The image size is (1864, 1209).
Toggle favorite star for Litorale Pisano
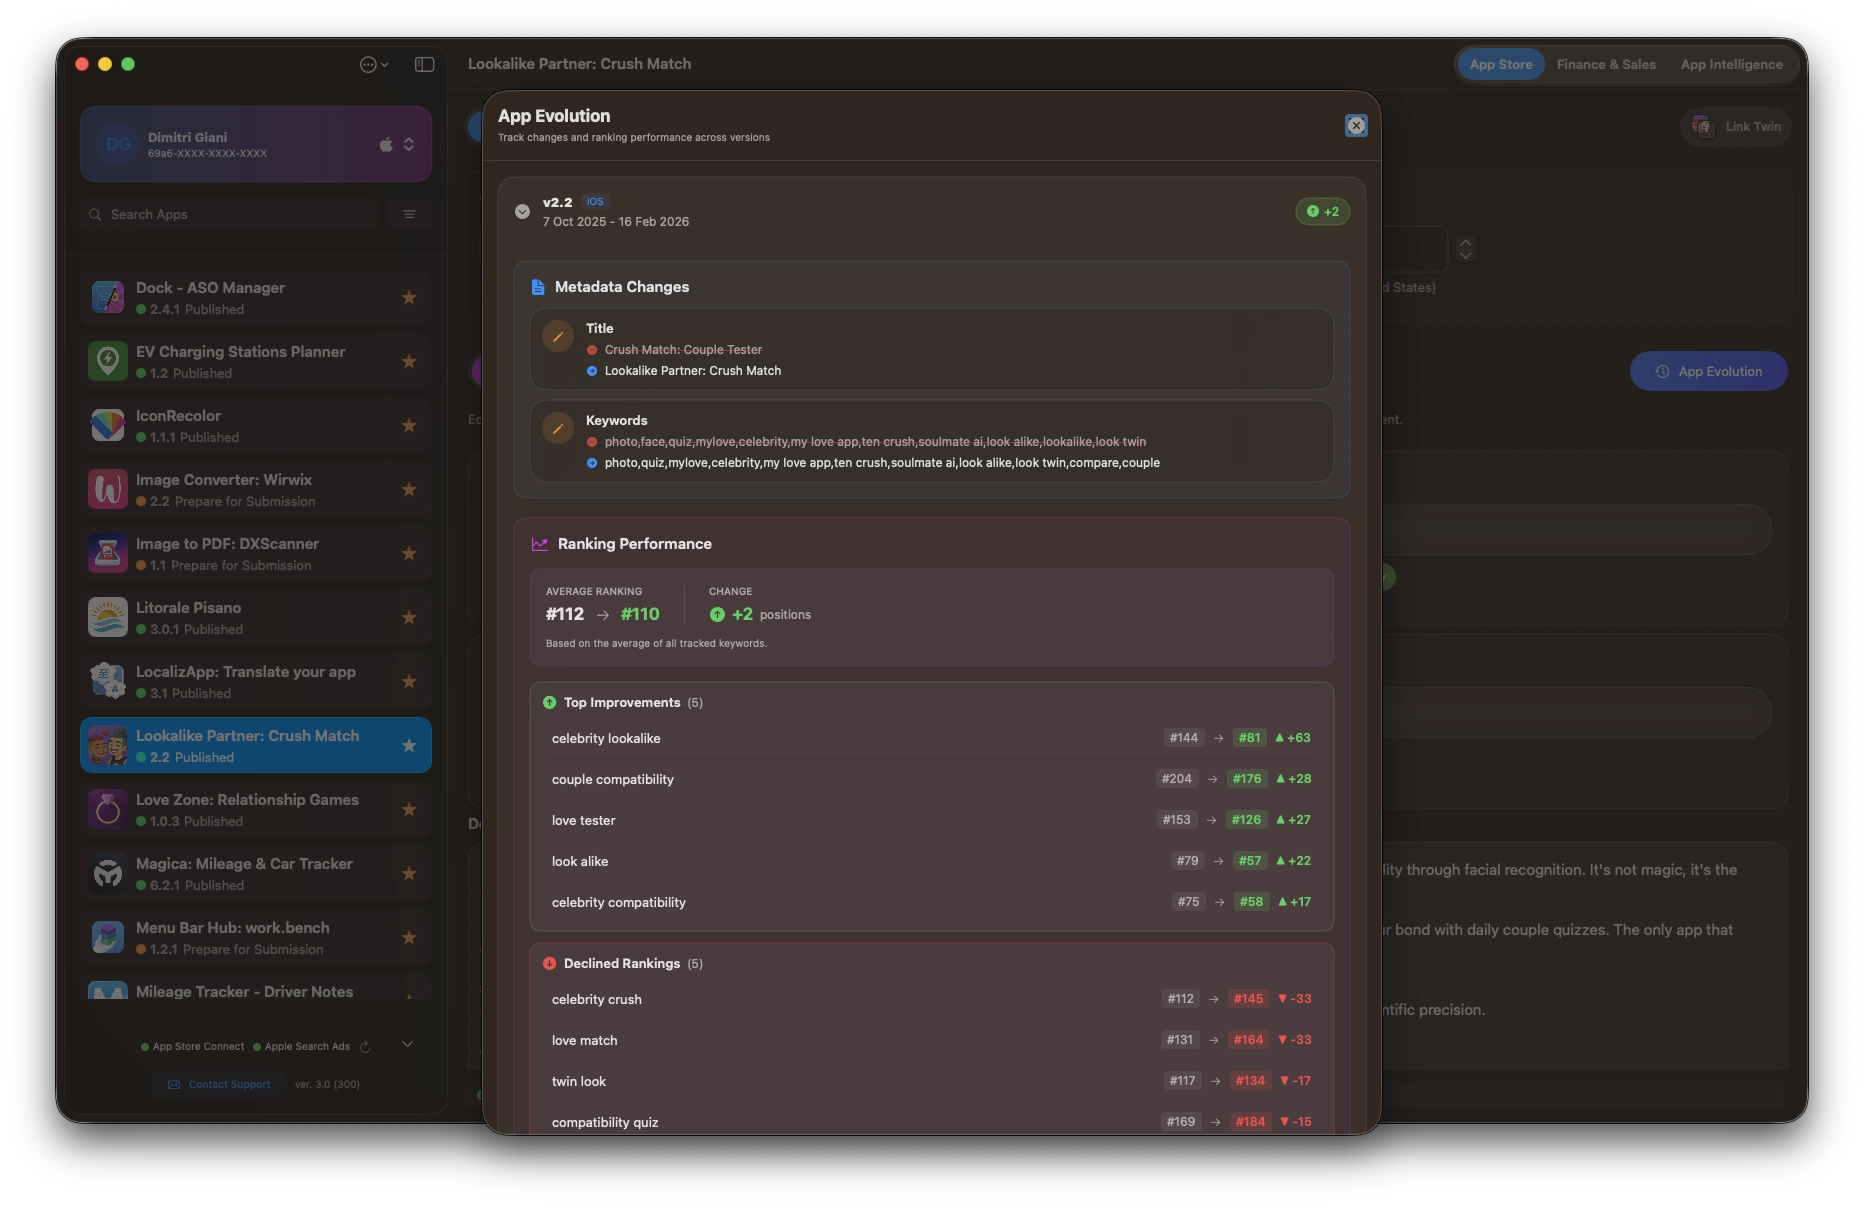tap(409, 618)
